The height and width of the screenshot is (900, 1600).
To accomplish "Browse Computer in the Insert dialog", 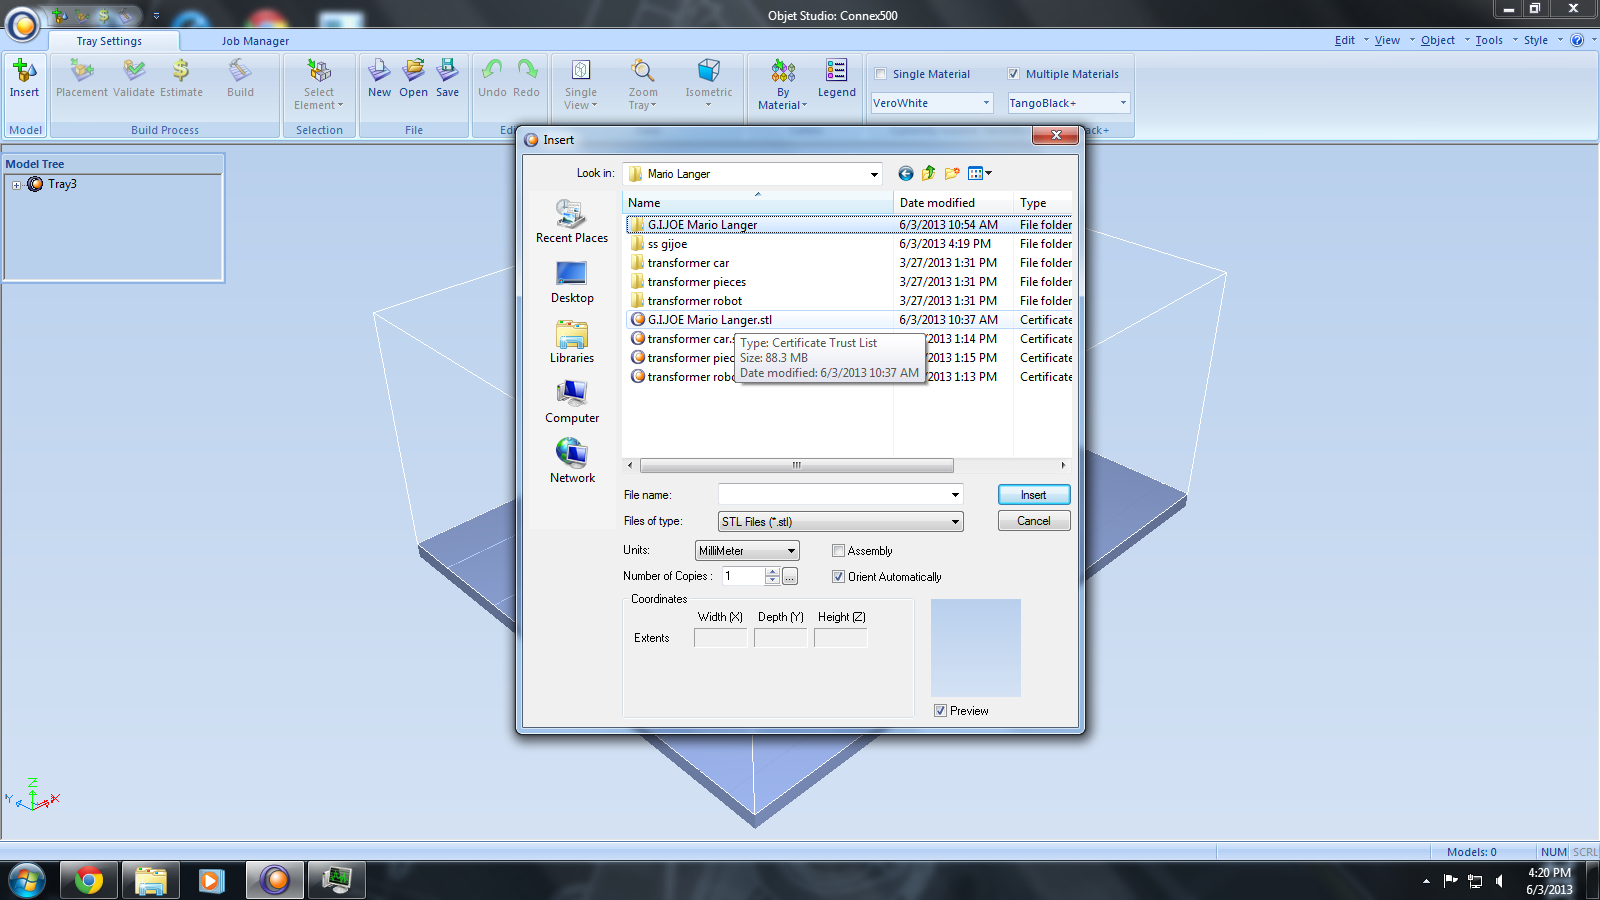I will pos(572,401).
